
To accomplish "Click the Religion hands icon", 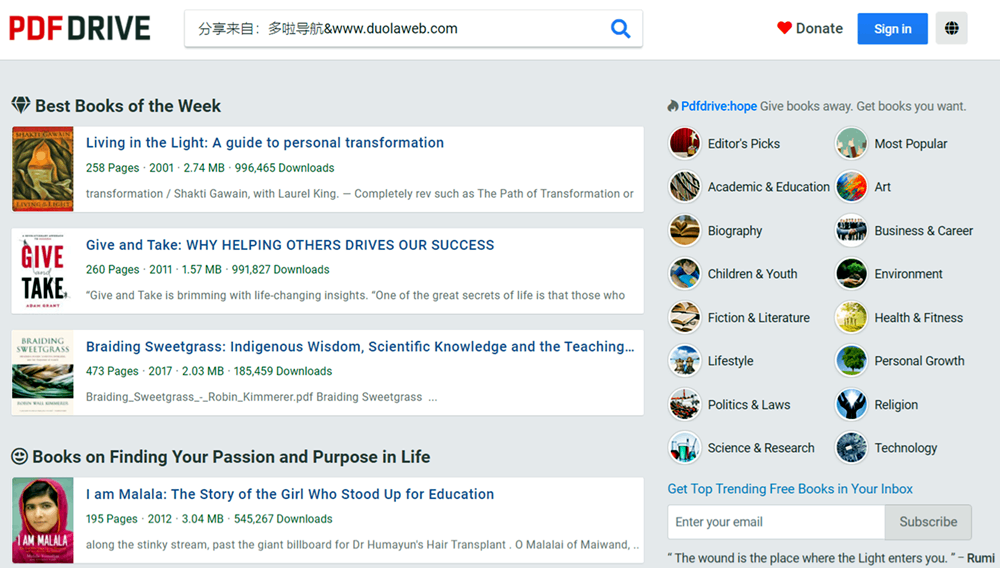I will (851, 404).
